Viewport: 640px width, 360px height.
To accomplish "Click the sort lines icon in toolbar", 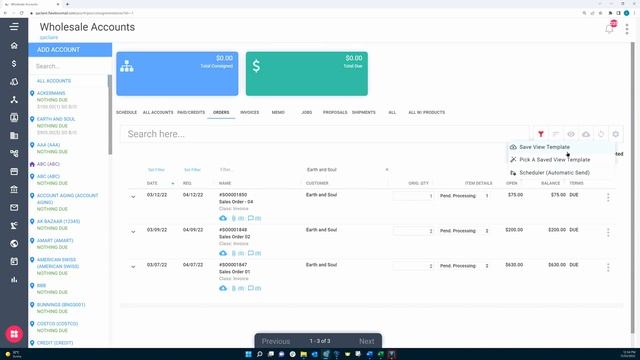I will pyautogui.click(x=556, y=134).
